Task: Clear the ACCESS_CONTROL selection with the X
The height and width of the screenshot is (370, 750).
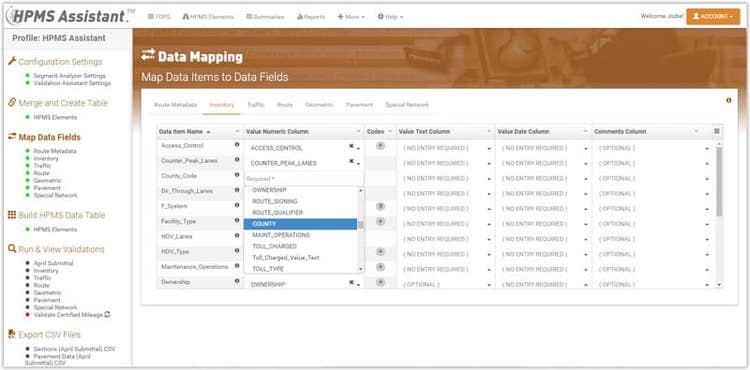Action: click(x=351, y=146)
